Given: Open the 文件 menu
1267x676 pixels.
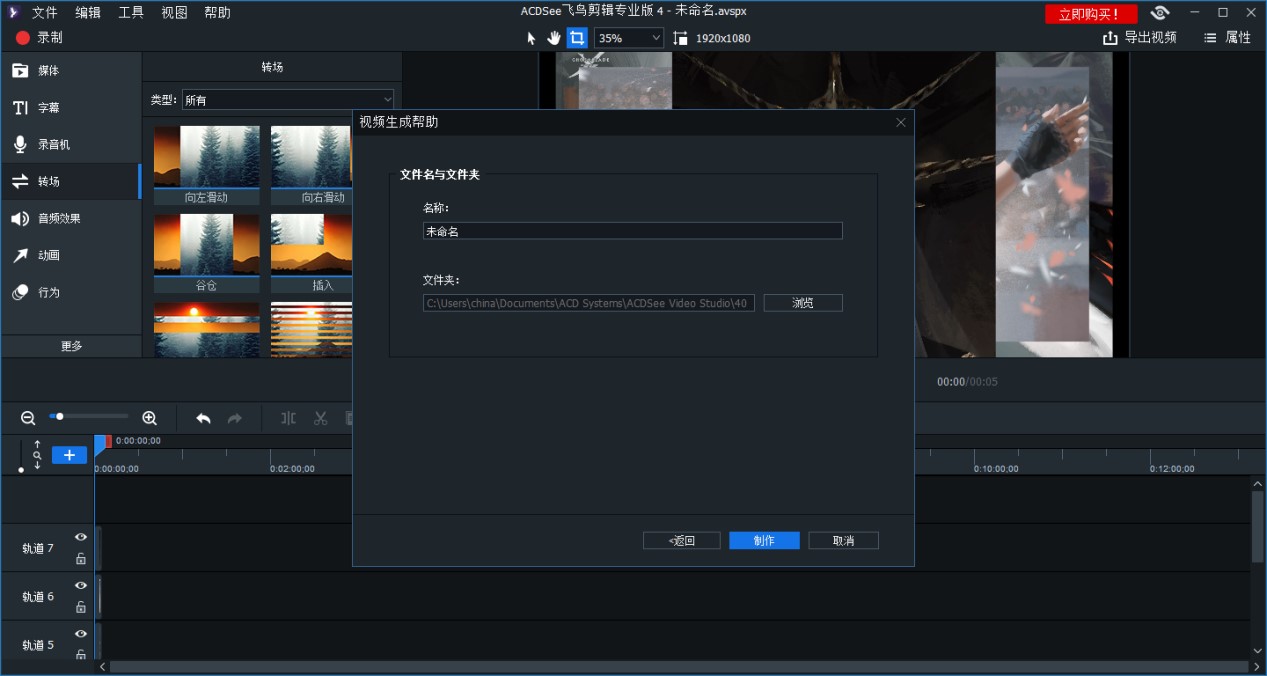Looking at the screenshot, I should pos(45,12).
